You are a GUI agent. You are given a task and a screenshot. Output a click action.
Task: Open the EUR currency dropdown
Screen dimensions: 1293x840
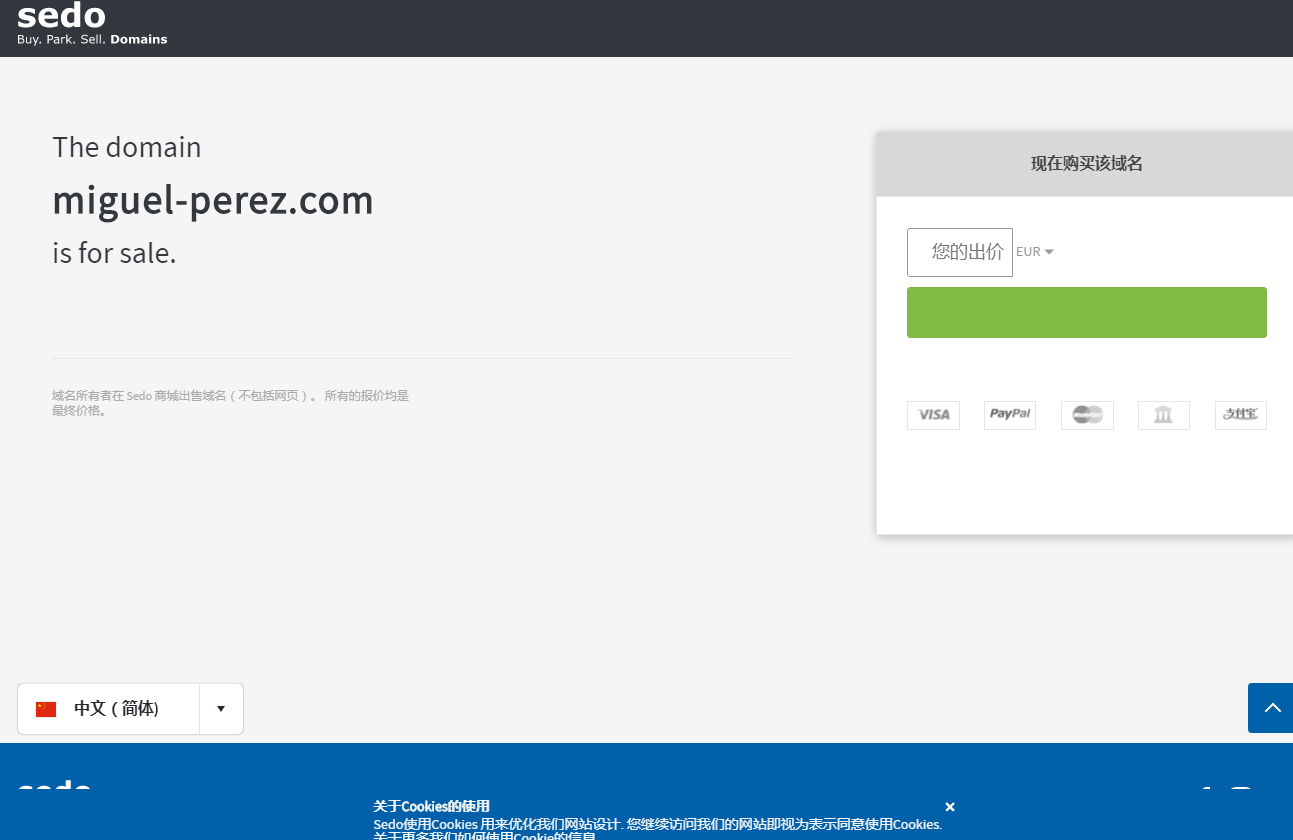tap(1035, 252)
